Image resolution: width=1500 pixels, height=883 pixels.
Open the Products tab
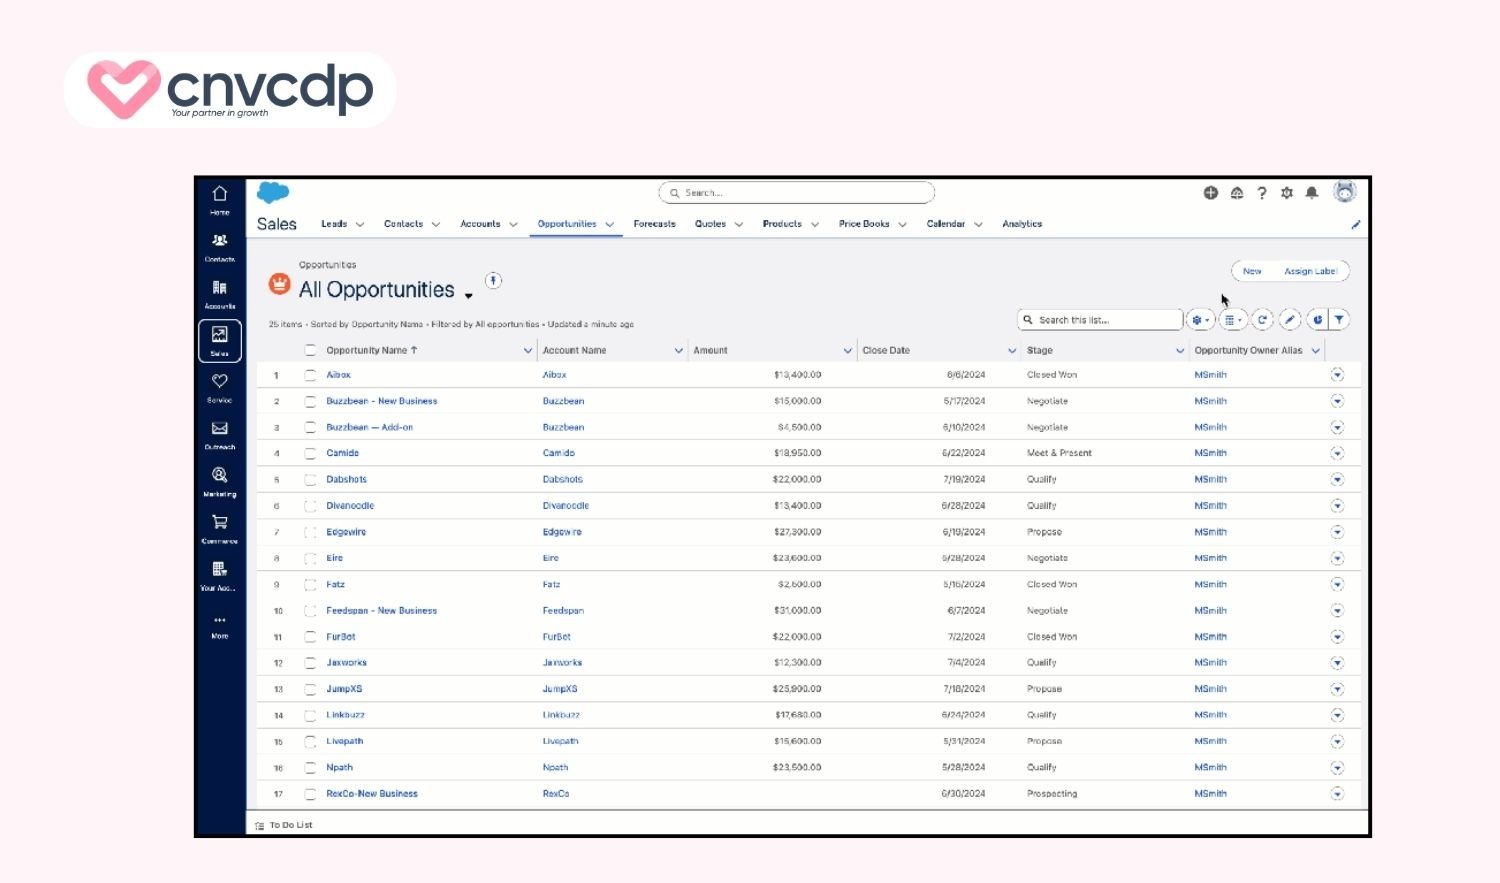click(782, 224)
